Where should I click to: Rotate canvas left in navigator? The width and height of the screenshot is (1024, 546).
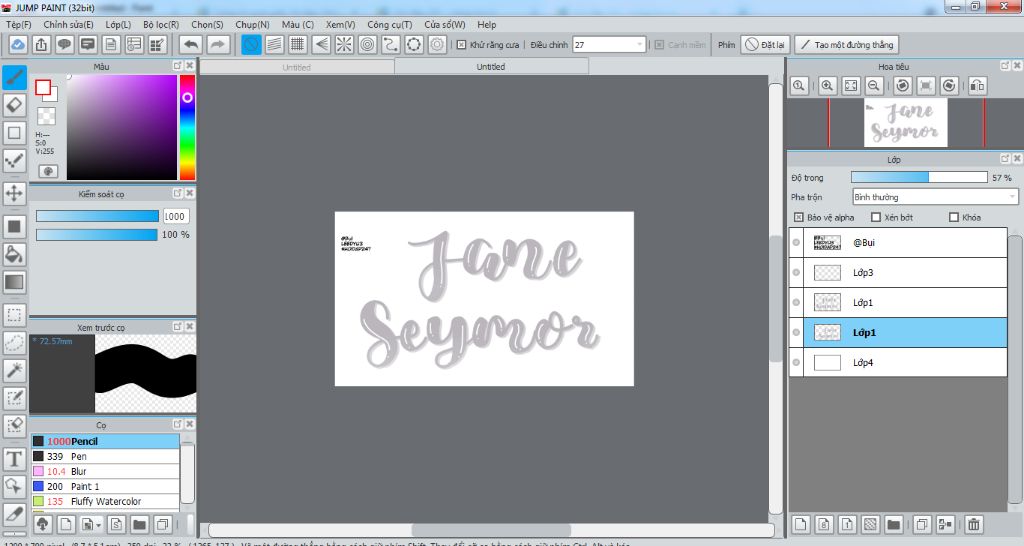click(903, 86)
